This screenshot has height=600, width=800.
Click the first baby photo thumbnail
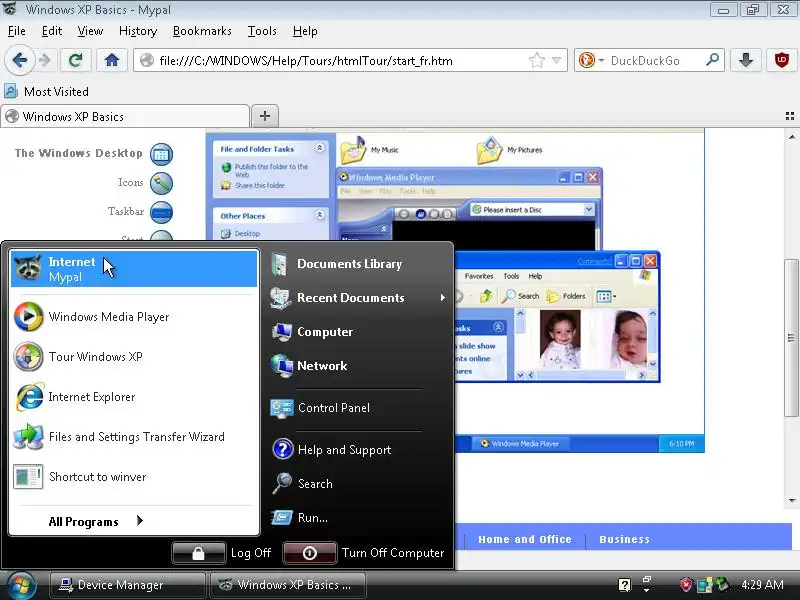[x=560, y=339]
